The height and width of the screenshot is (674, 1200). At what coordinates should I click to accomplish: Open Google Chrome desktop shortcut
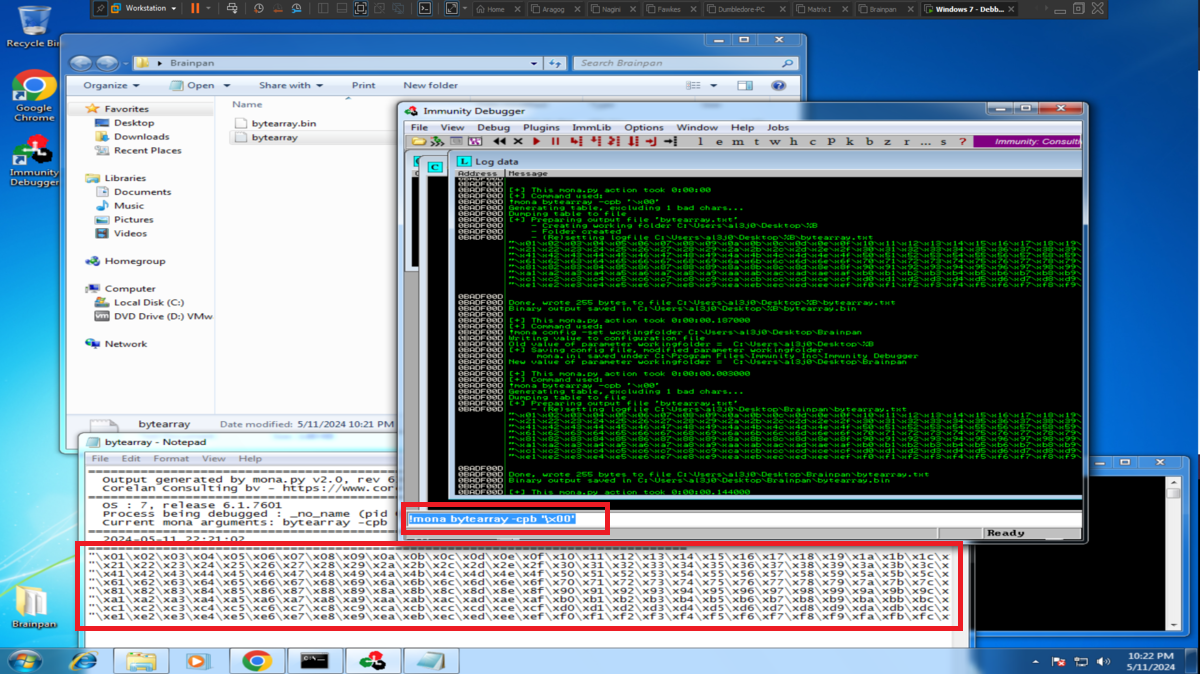point(34,96)
